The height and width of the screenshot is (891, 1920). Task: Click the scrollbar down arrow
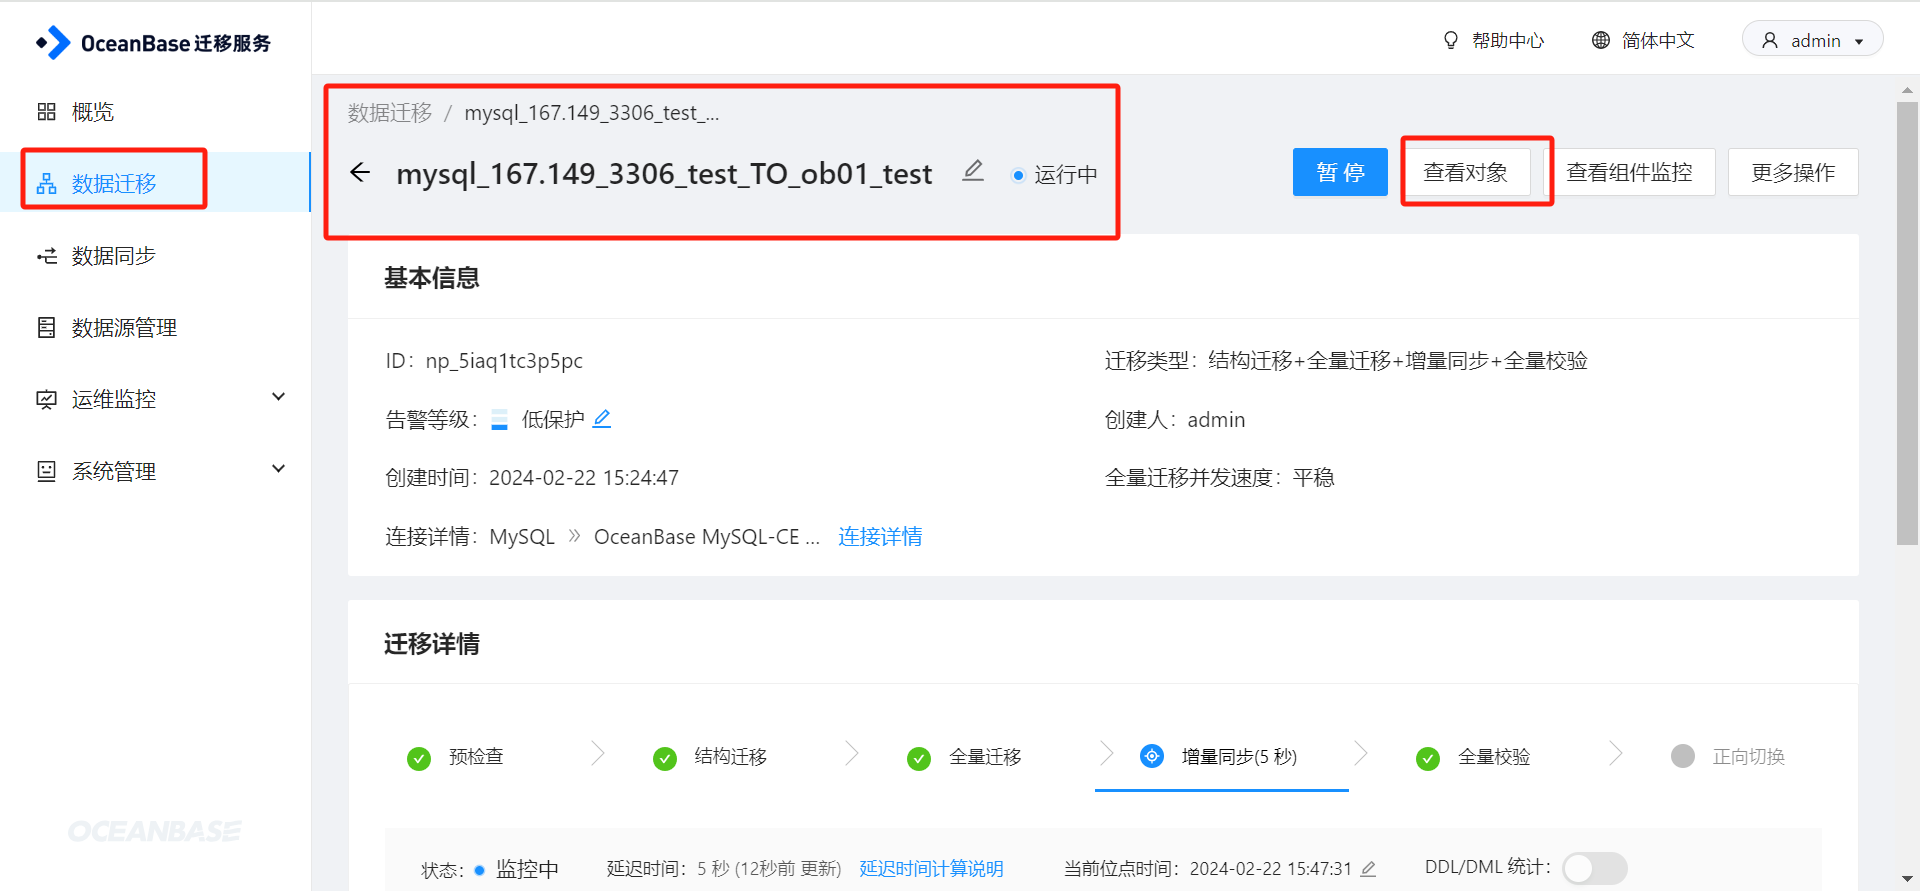click(1907, 879)
